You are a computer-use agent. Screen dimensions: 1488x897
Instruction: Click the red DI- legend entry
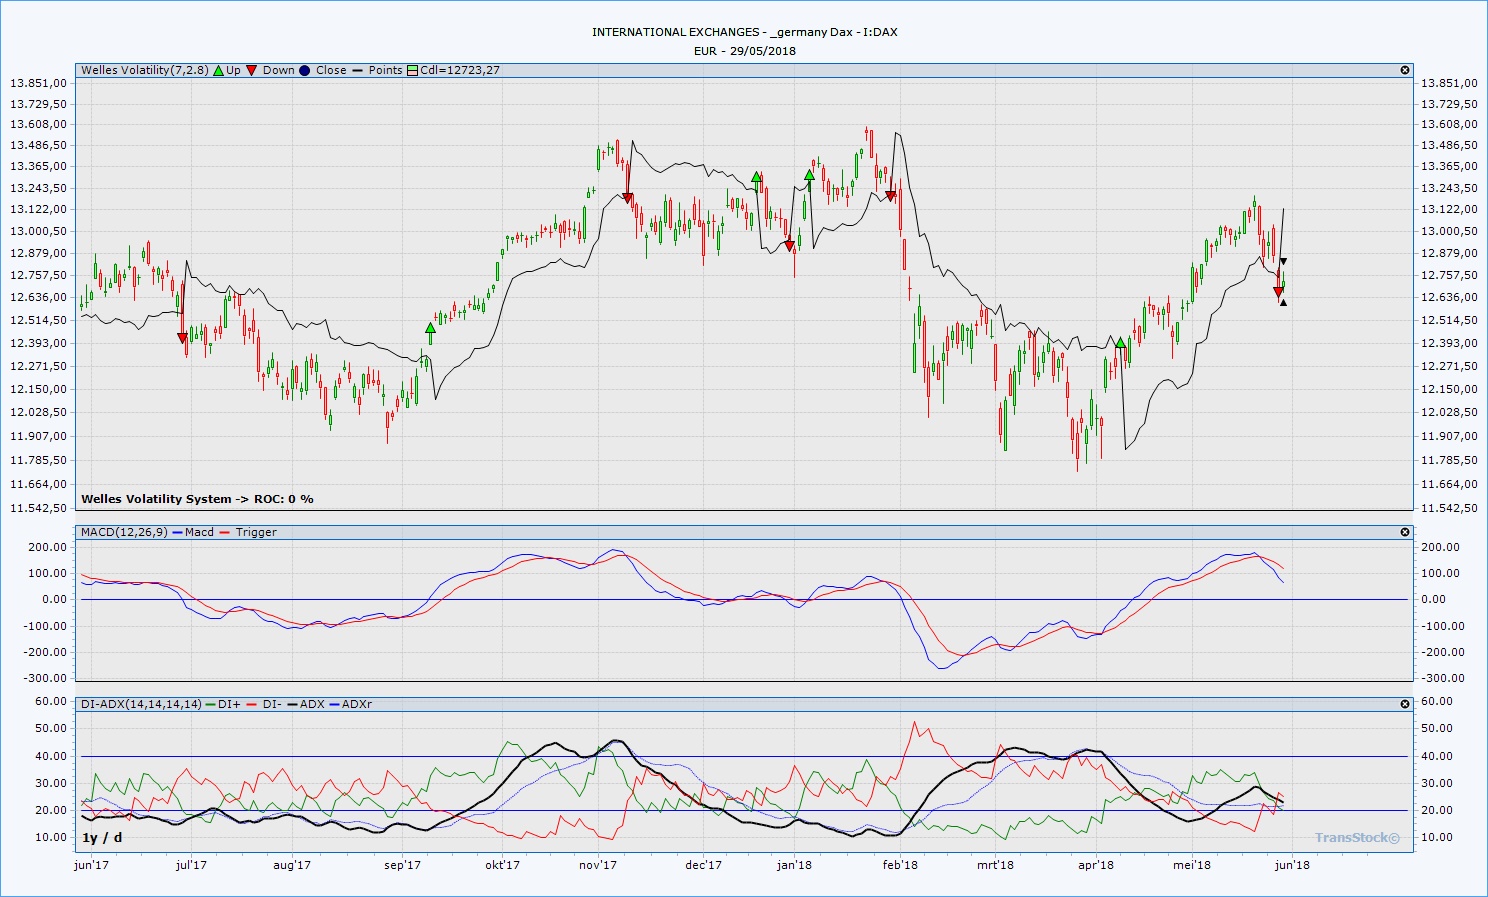pos(264,704)
